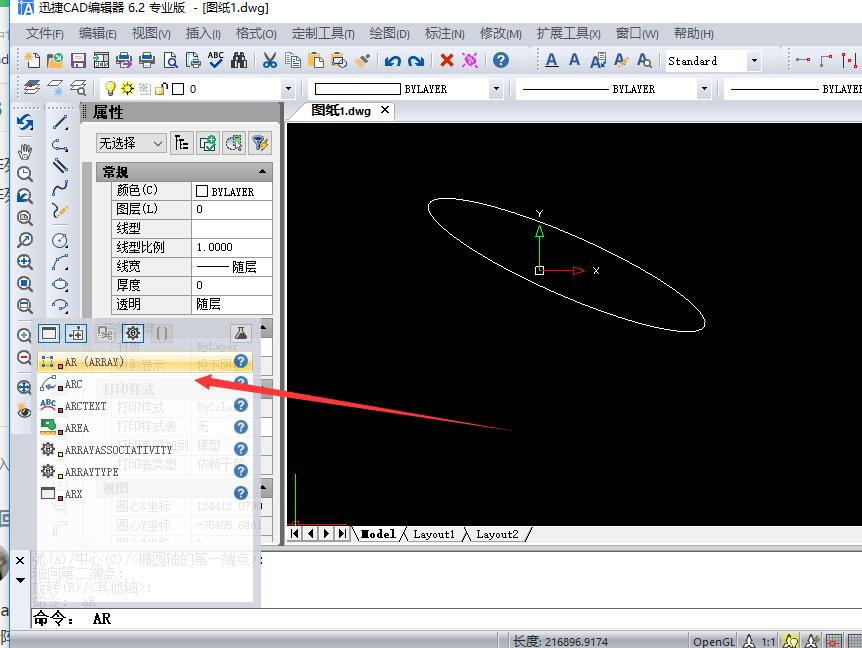The image size is (862, 648).
Task: Choose the Circle drawing tool
Action: coord(60,240)
